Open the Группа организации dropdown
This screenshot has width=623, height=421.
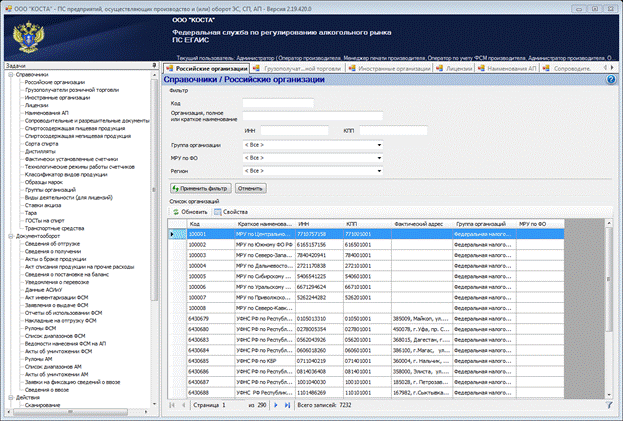pyautogui.click(x=379, y=145)
